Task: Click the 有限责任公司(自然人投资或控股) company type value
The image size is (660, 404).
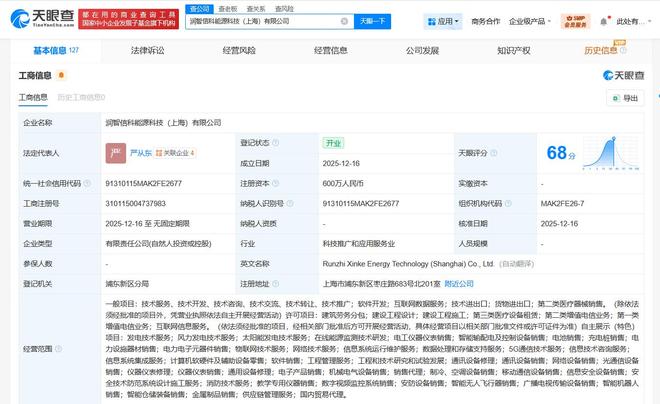Action: tap(158, 244)
